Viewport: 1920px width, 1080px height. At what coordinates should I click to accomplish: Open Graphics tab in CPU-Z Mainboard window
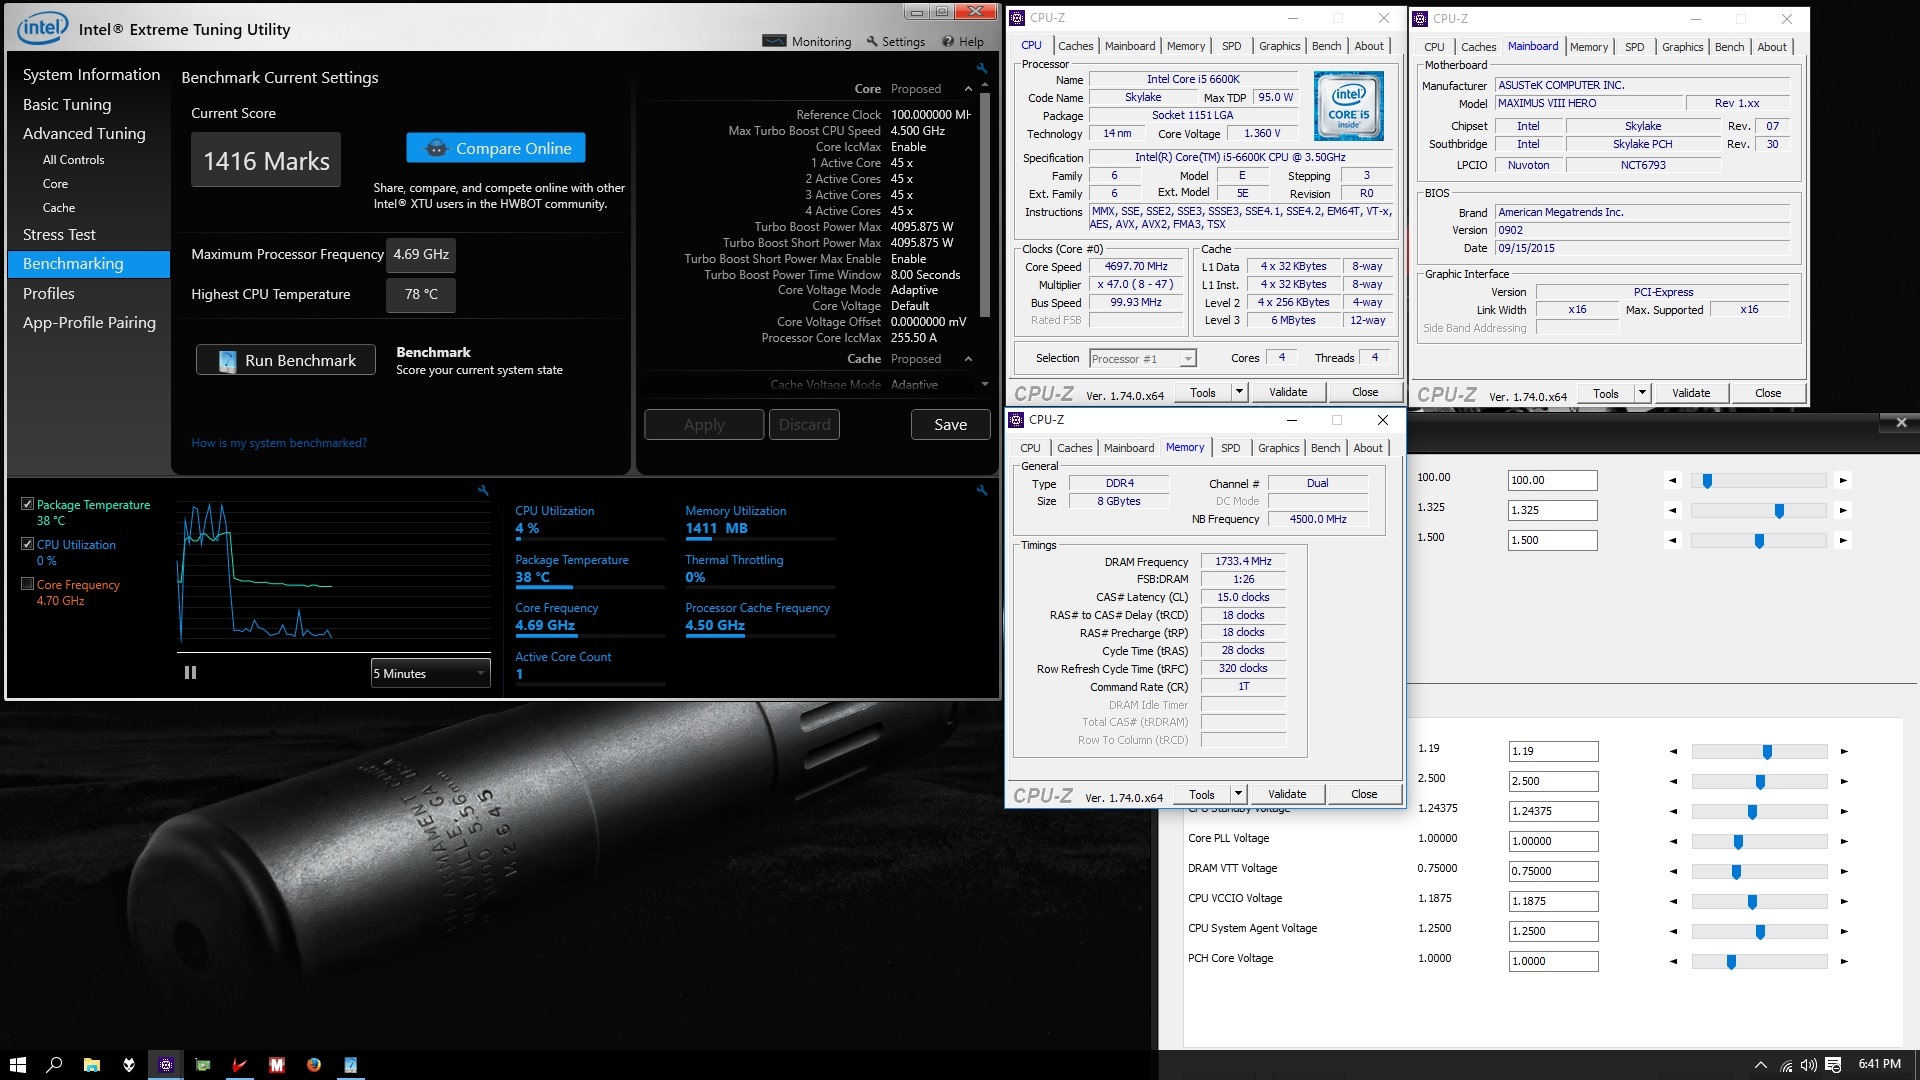(1682, 47)
